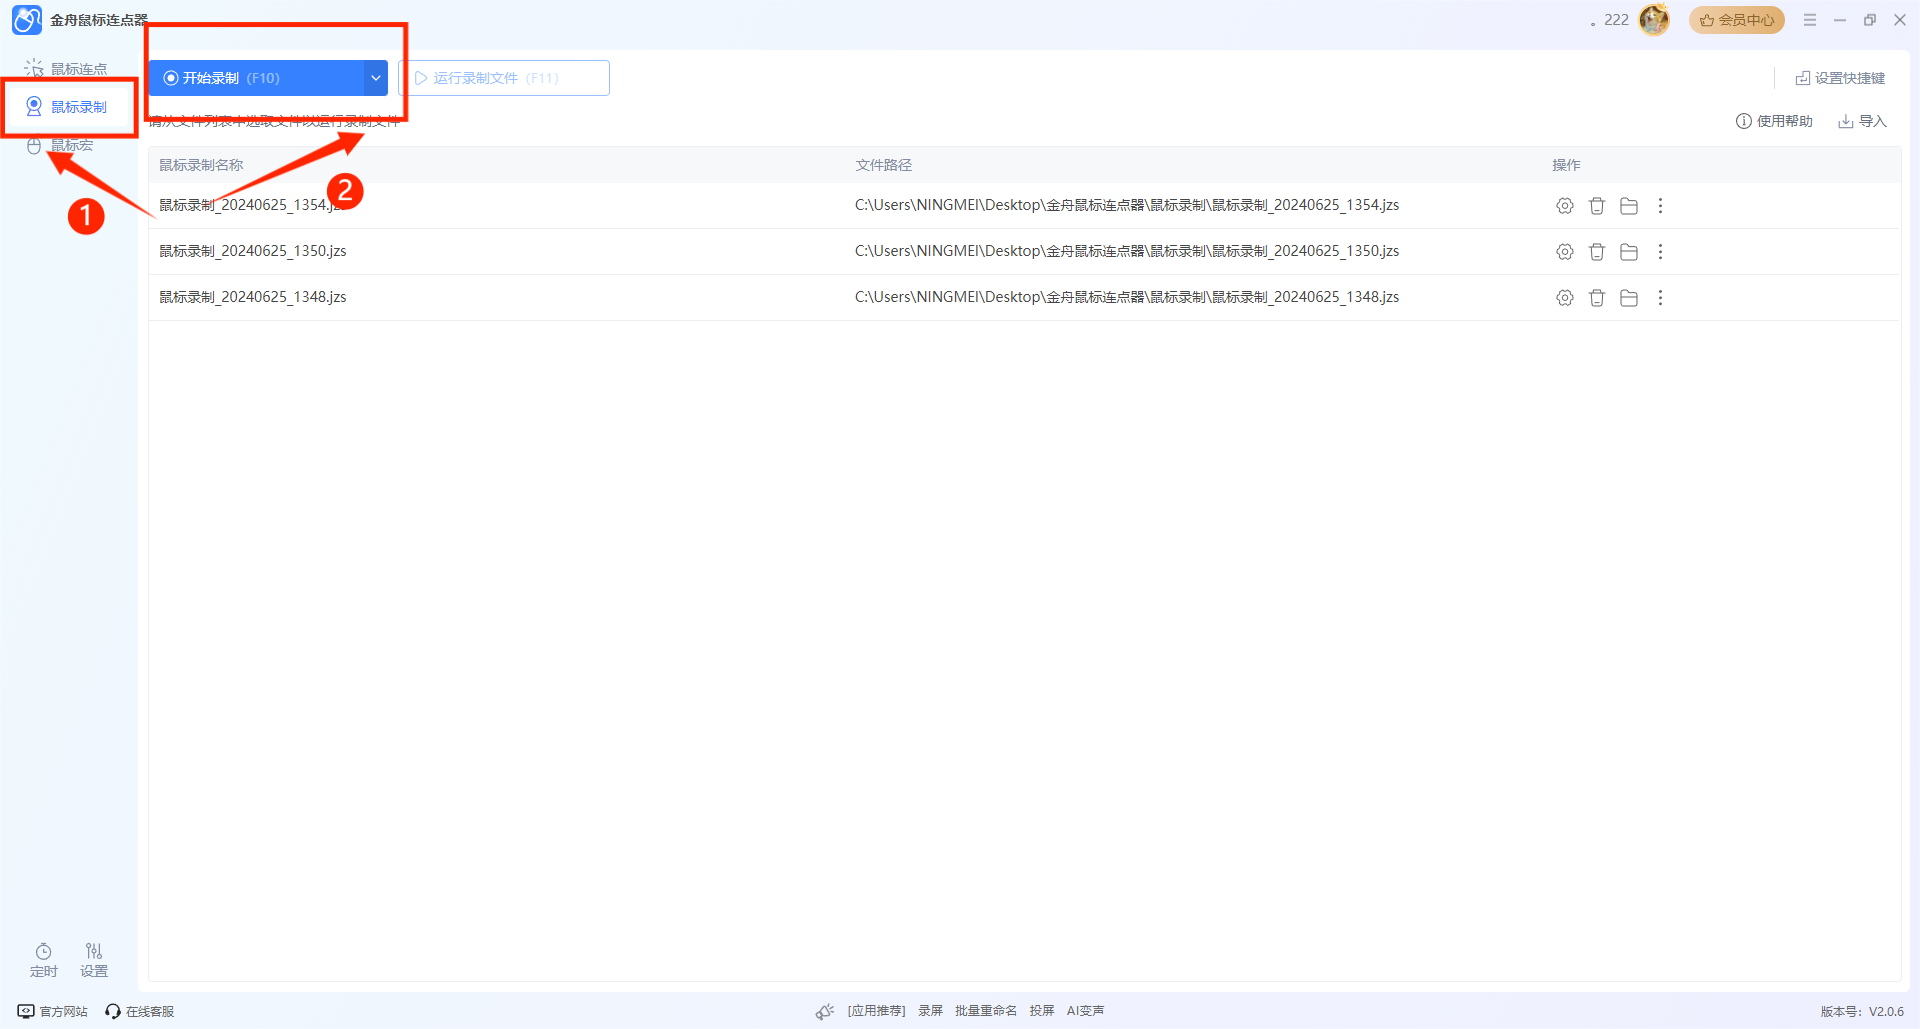Open the hamburger main menu
This screenshot has height=1029, width=1920.
(1810, 20)
